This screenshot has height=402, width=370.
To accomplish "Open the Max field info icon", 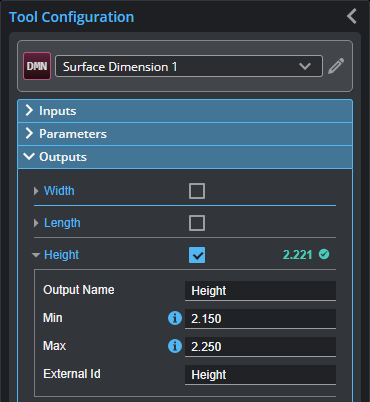I will coord(175,346).
